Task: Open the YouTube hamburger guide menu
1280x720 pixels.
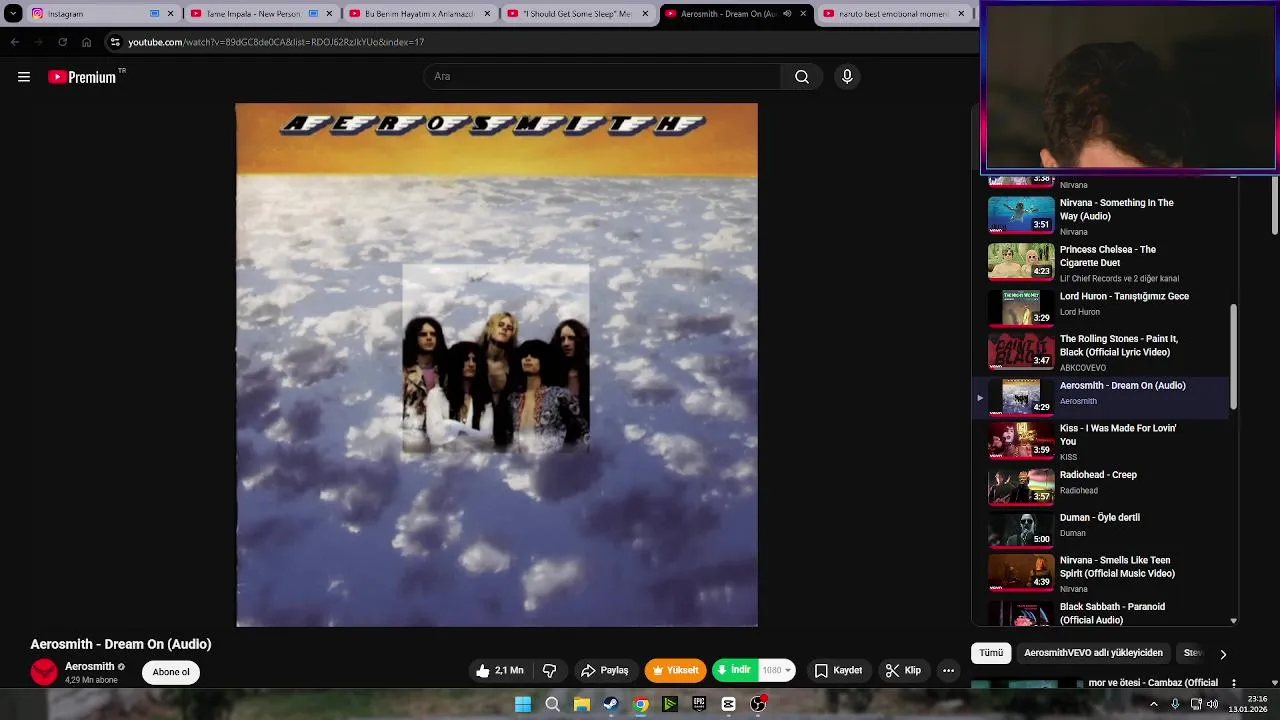Action: 24,77
